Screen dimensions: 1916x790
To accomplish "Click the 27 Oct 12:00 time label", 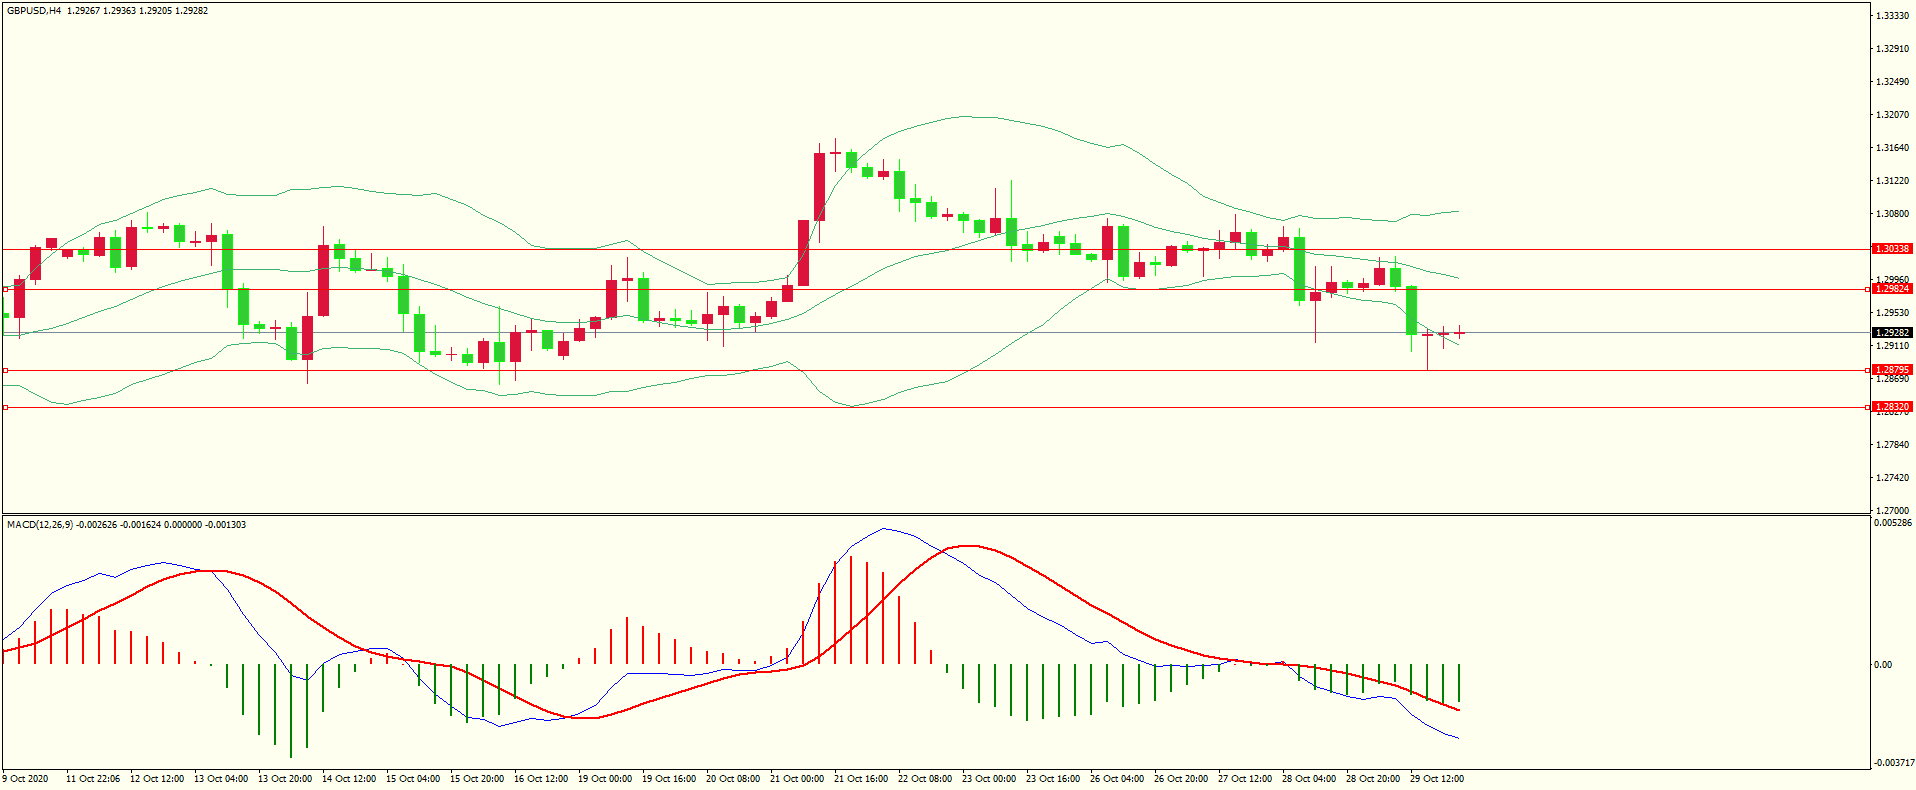I will pos(1245,779).
